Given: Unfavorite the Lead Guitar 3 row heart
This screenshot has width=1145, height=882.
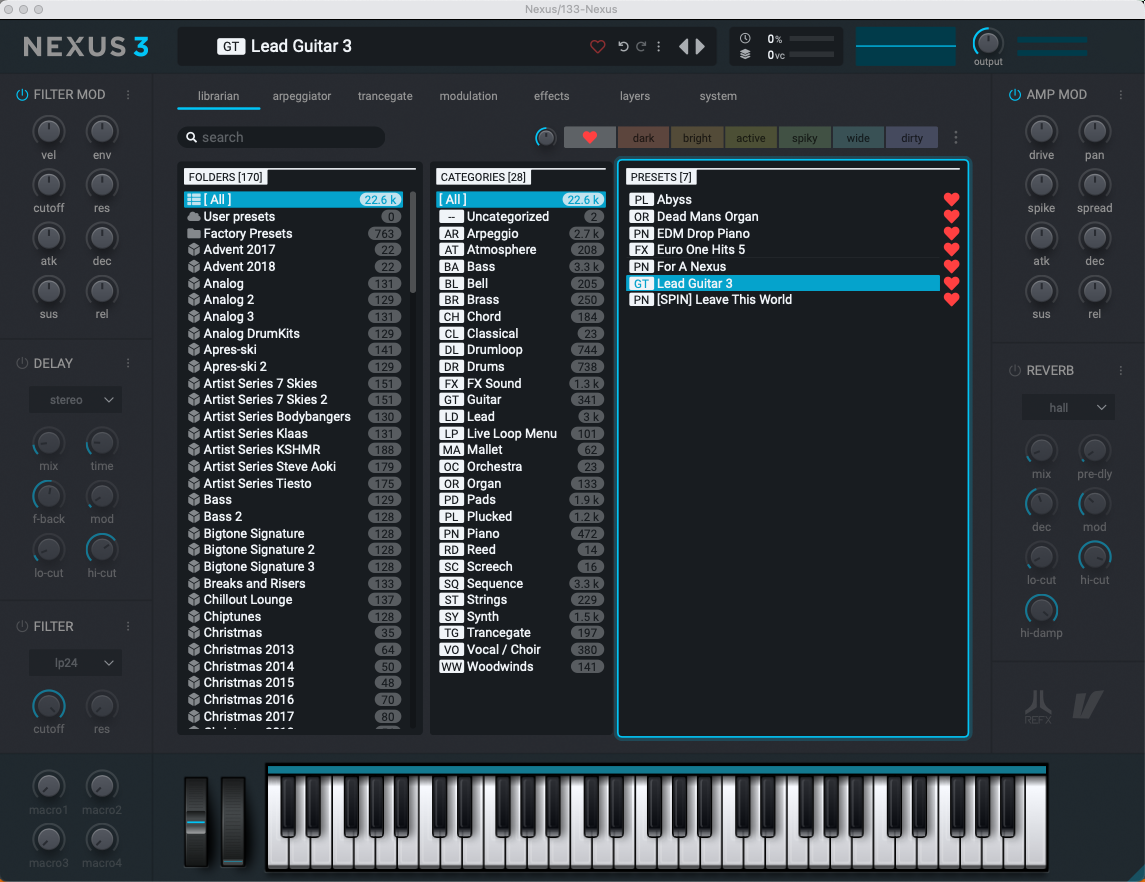Looking at the screenshot, I should 951,283.
